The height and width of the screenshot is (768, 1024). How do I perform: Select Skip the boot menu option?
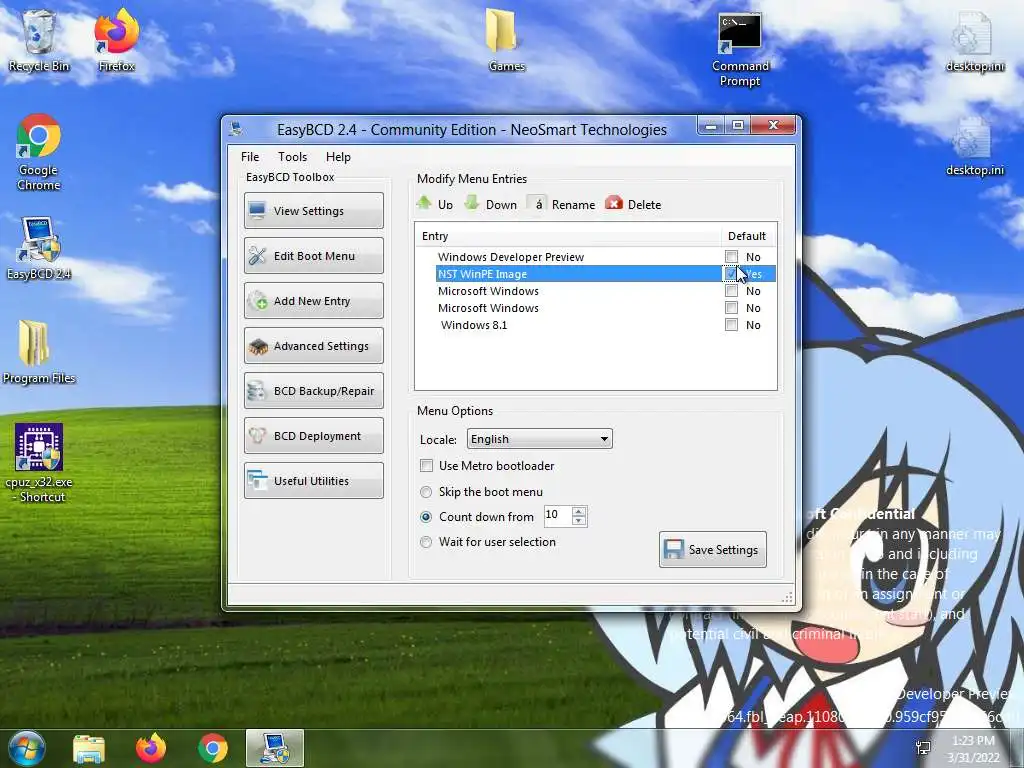[x=426, y=492]
